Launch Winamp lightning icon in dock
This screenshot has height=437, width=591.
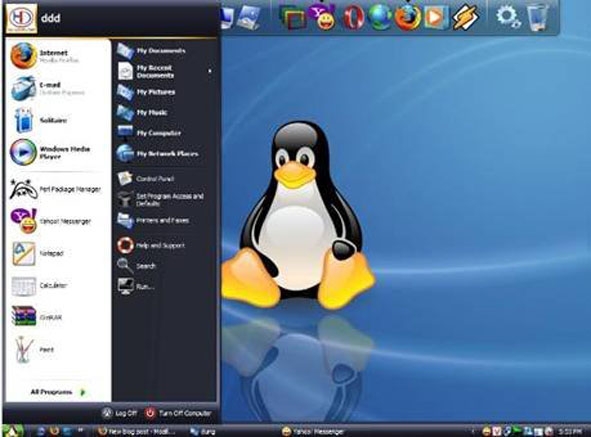[465, 17]
